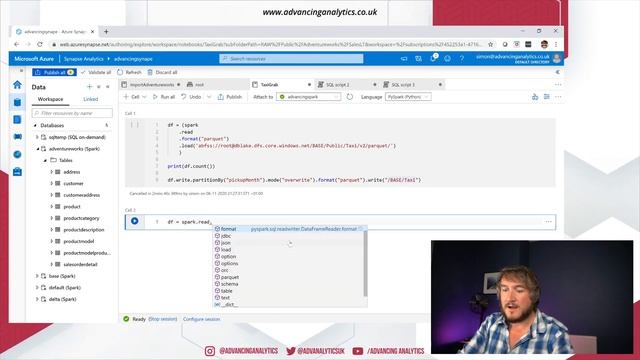Image resolution: width=640 pixels, height=360 pixels.
Task: Choose table from the autocomplete list
Action: tap(289, 291)
